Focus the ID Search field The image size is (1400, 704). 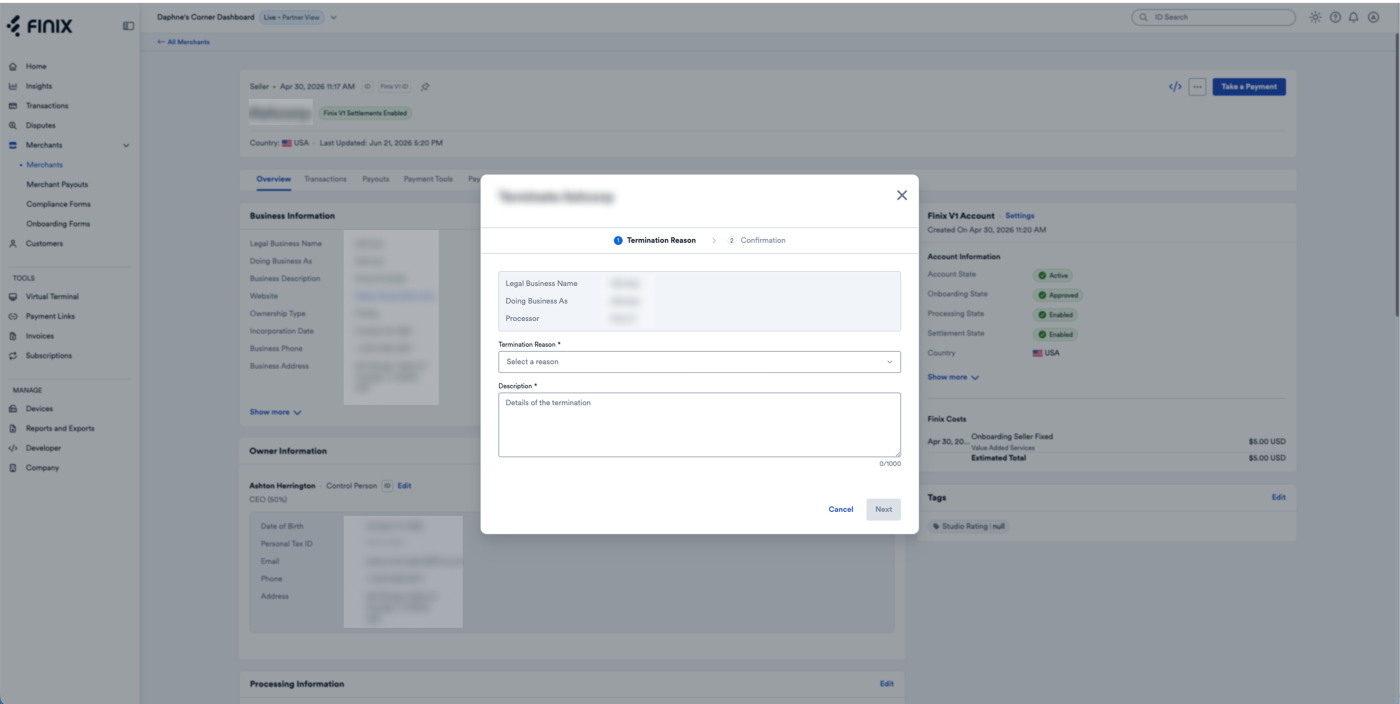[1213, 17]
